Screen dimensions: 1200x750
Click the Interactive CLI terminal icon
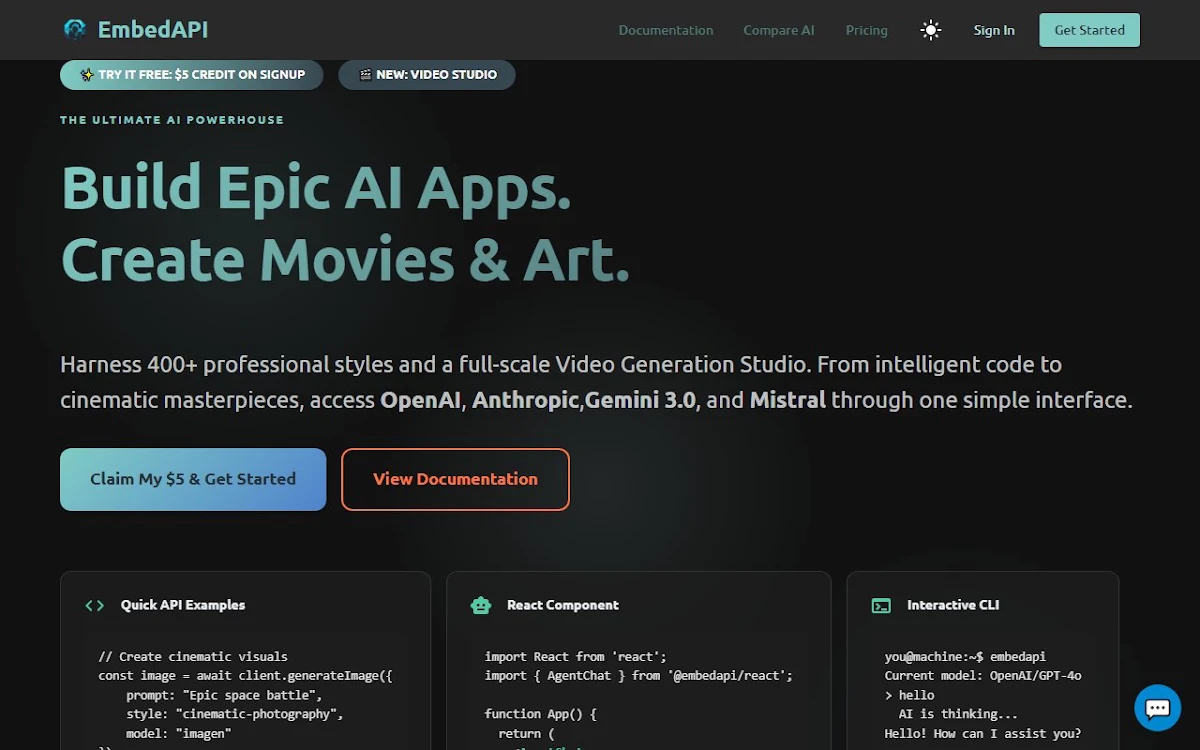pyautogui.click(x=881, y=605)
